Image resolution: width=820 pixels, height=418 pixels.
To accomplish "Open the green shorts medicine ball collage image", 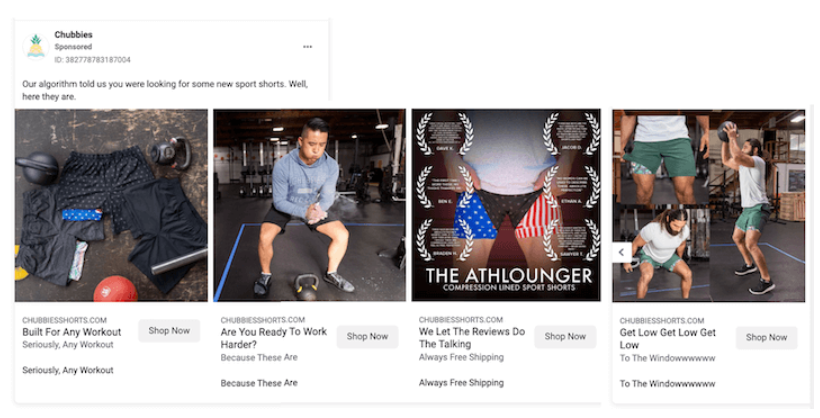I will pyautogui.click(x=709, y=206).
